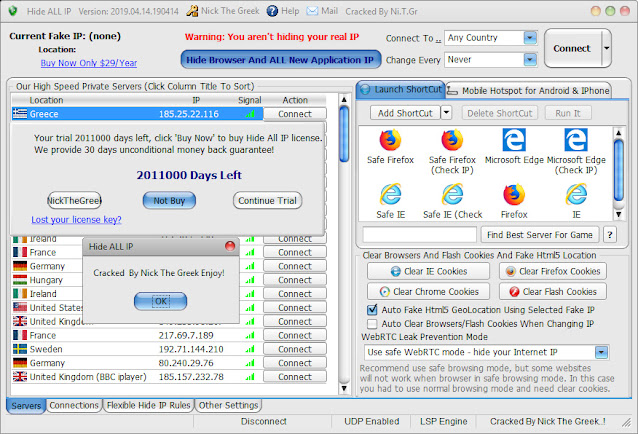Click the shortcuts panel scroll up arrow
This screenshot has width=638, height=434.
[x=618, y=133]
